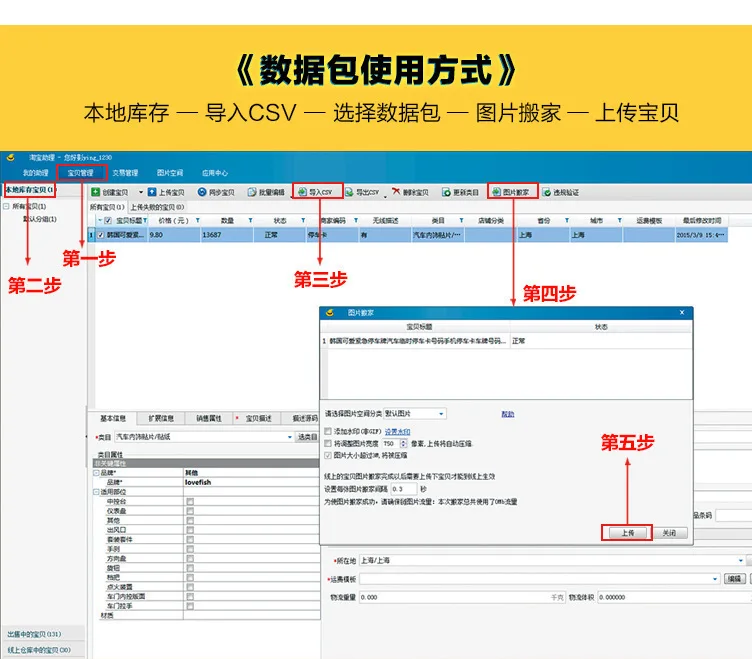Select 默认分组(1) in the left tree

[x=40, y=219]
